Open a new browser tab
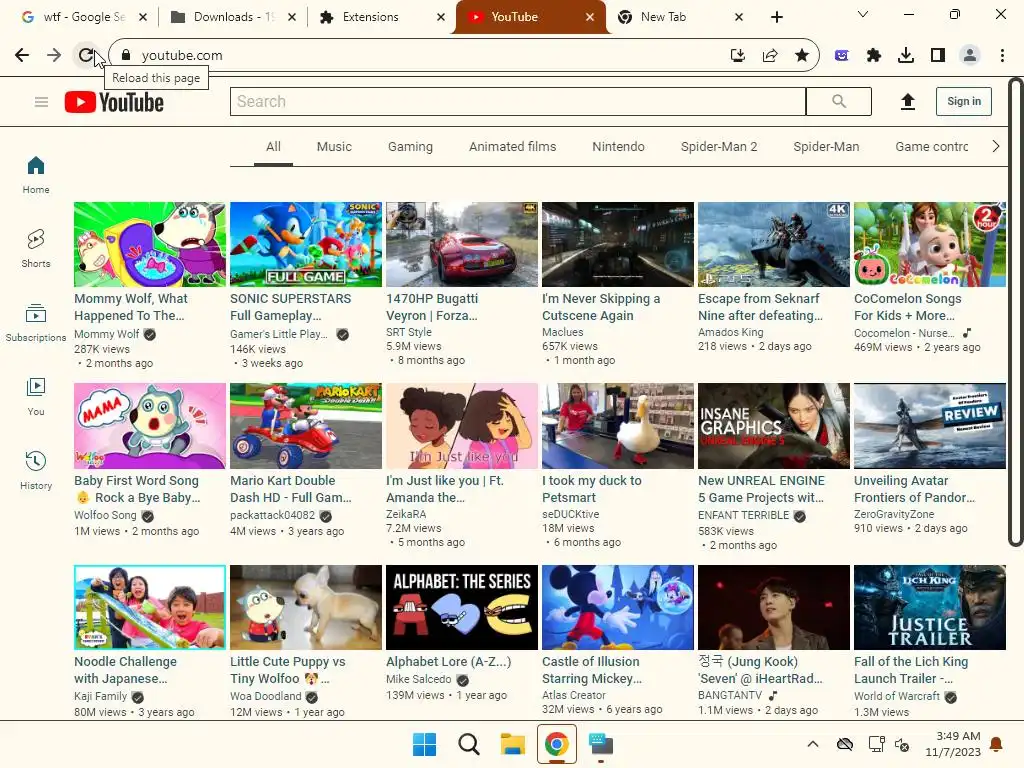 coord(776,17)
